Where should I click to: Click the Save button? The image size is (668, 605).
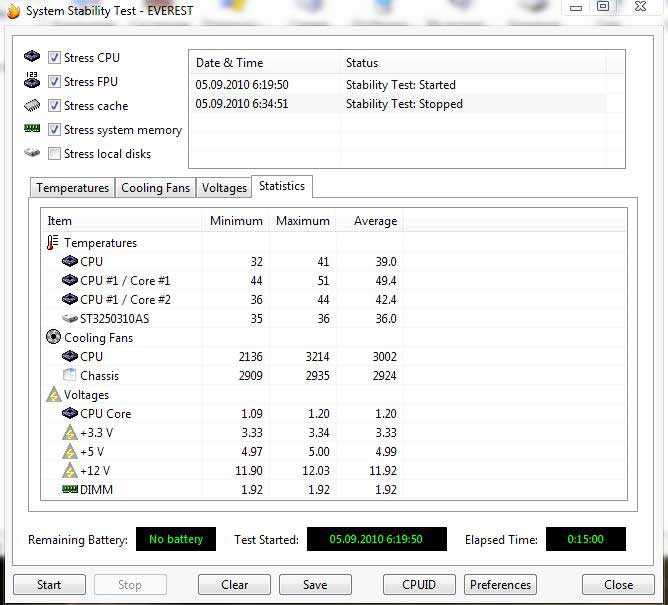pos(315,585)
